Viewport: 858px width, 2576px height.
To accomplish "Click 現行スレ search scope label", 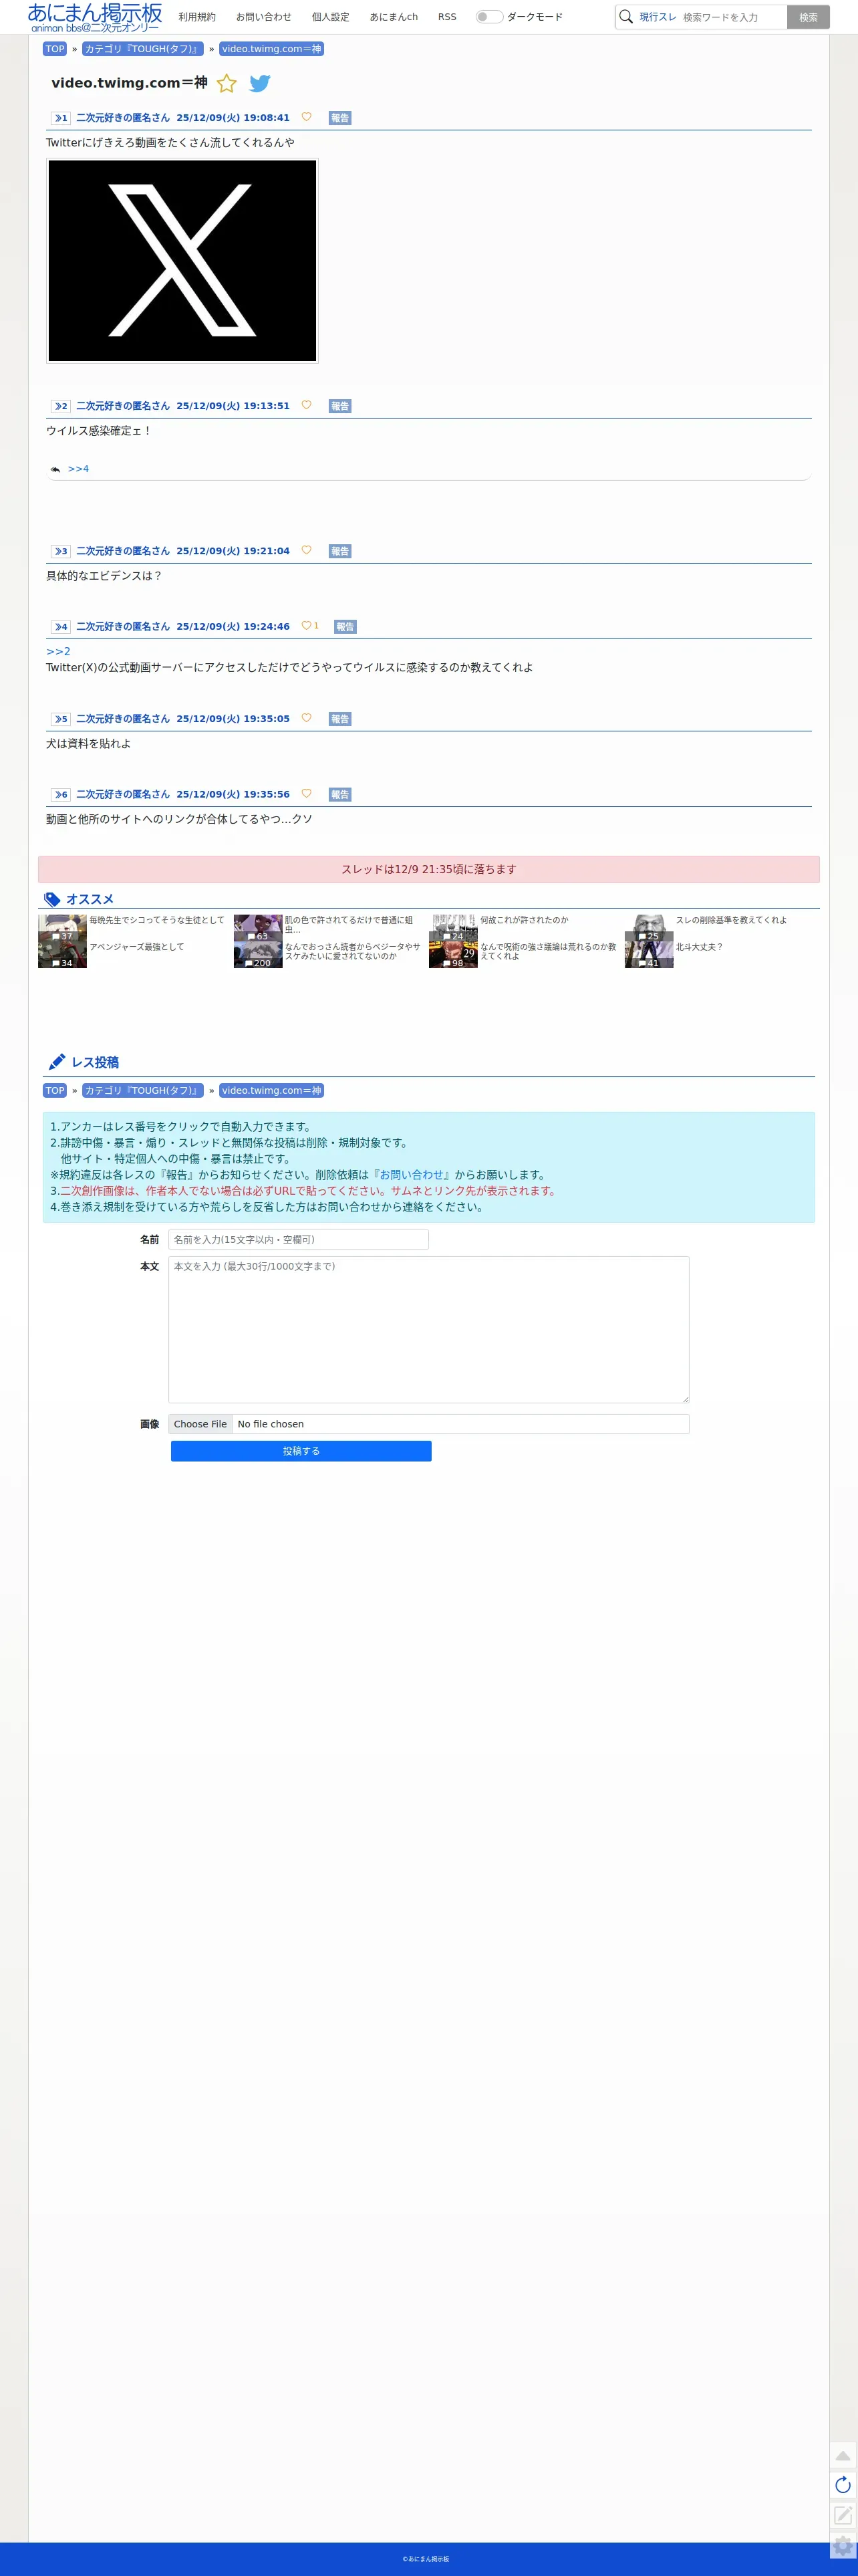I will [x=658, y=17].
